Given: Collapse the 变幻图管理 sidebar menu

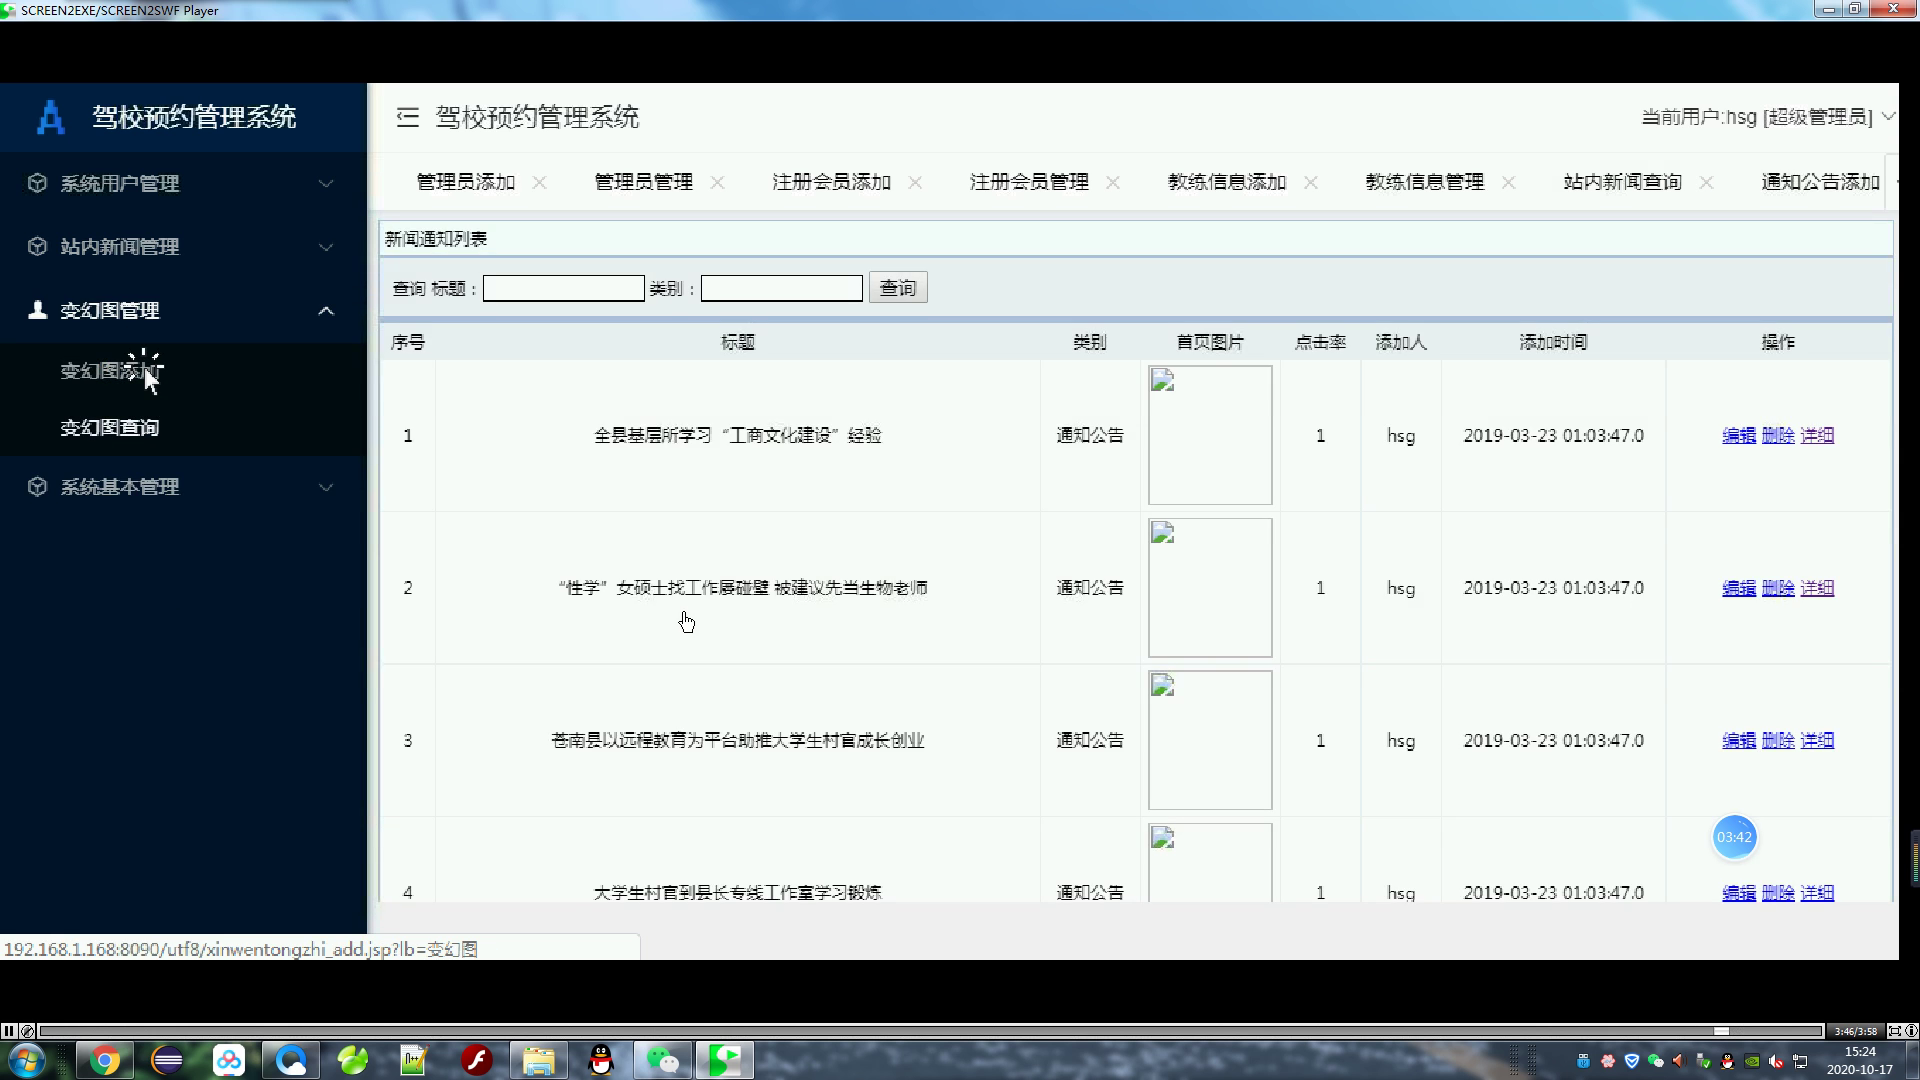Looking at the screenshot, I should (x=183, y=310).
